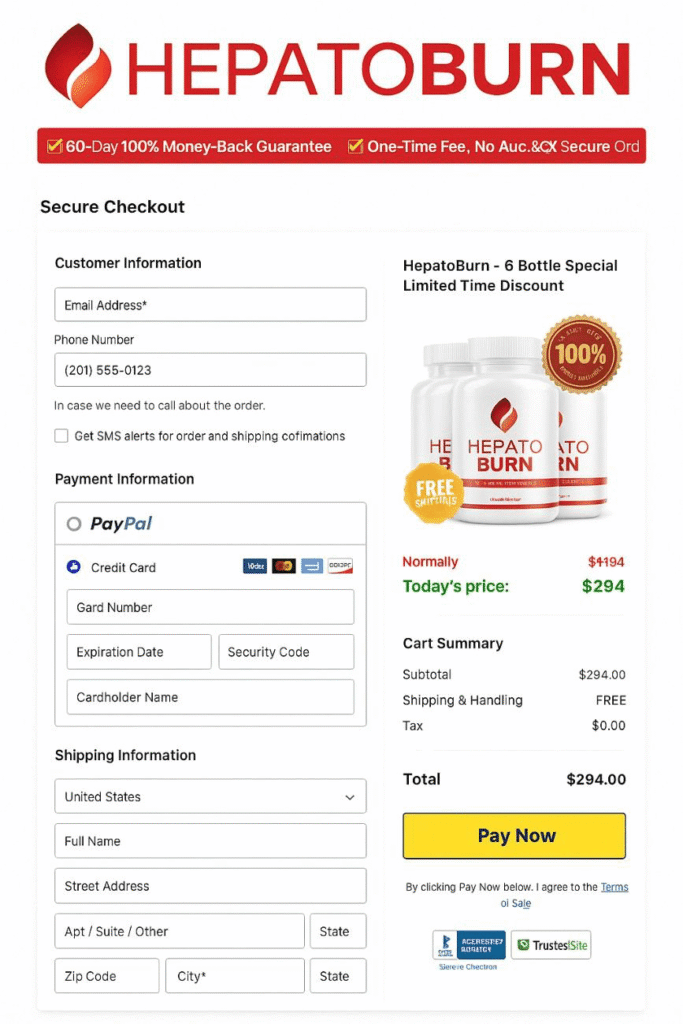
Task: Select the Discover card icon
Action: [x=341, y=565]
